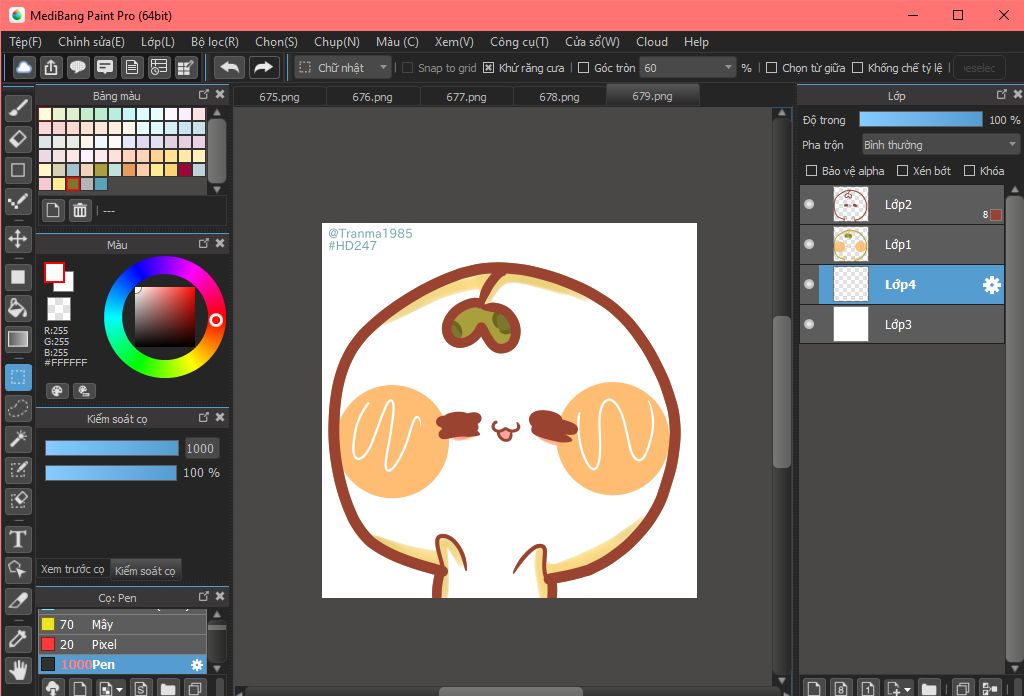Select the Magic Wand tool

(18, 439)
